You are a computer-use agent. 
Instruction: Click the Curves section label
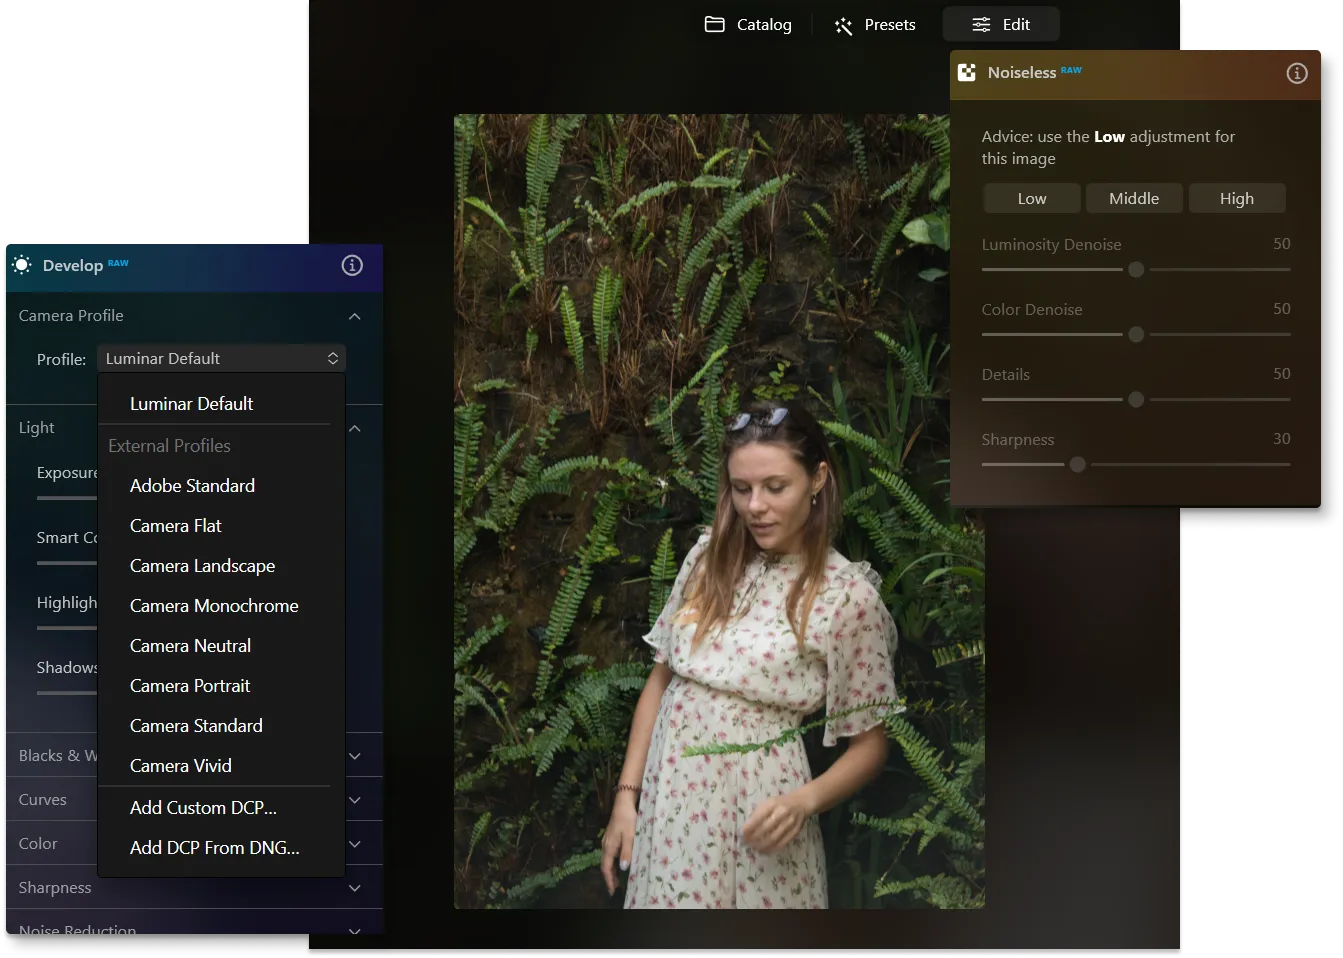pos(42,800)
